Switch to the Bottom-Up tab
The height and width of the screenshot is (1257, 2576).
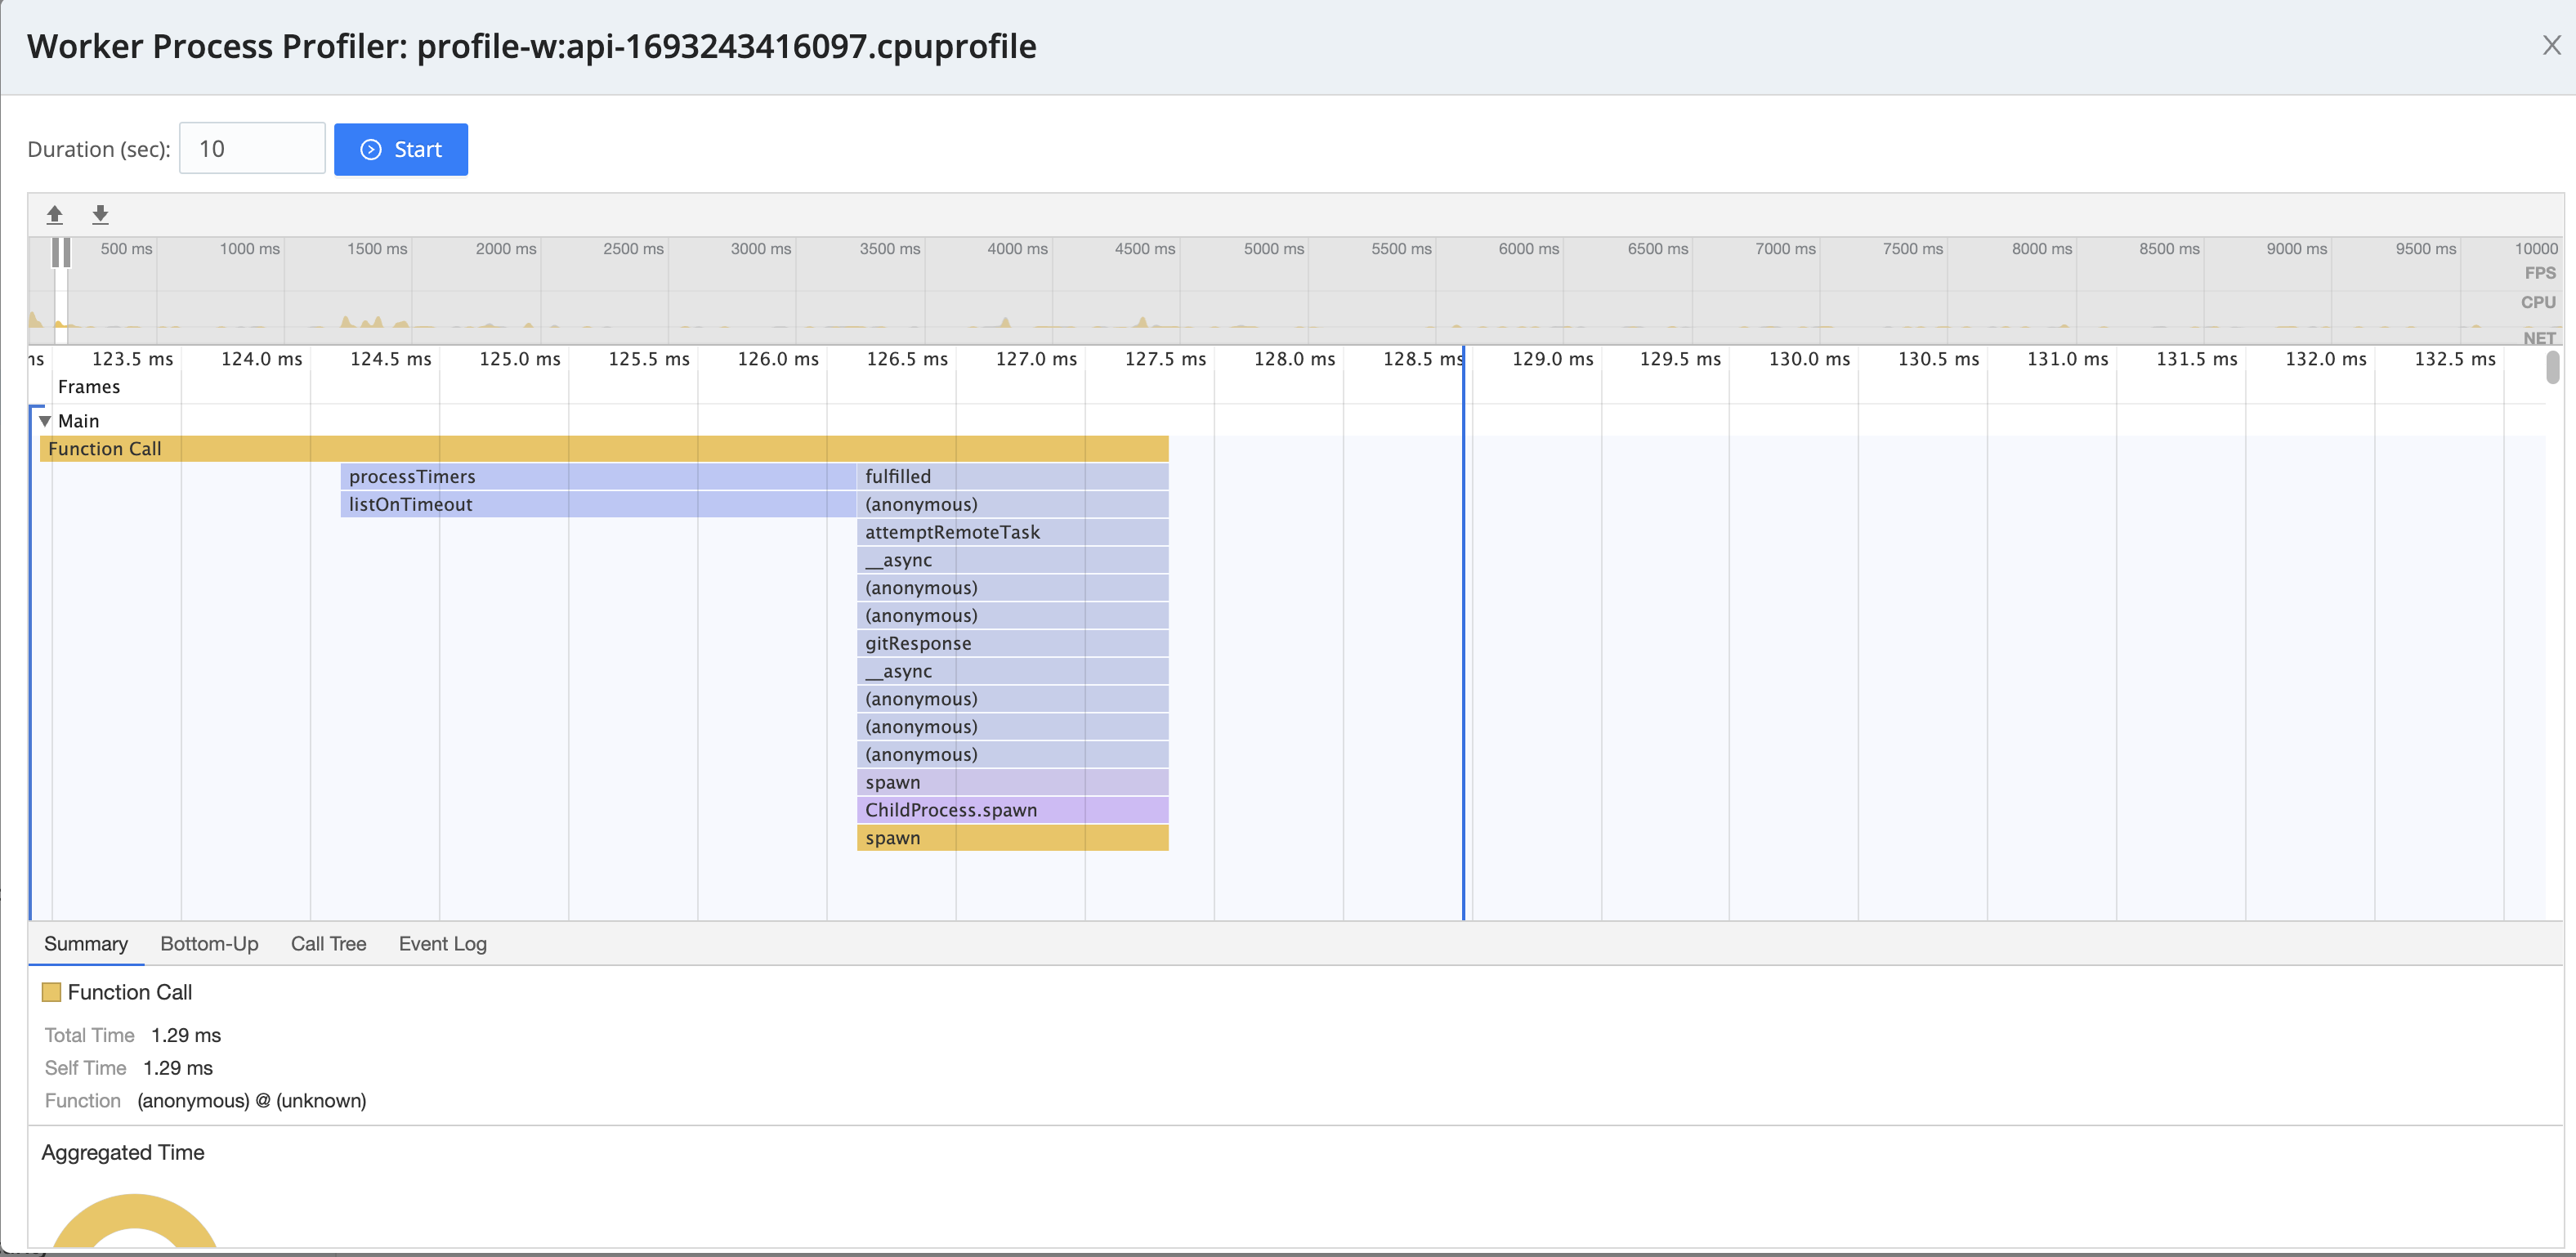[209, 943]
